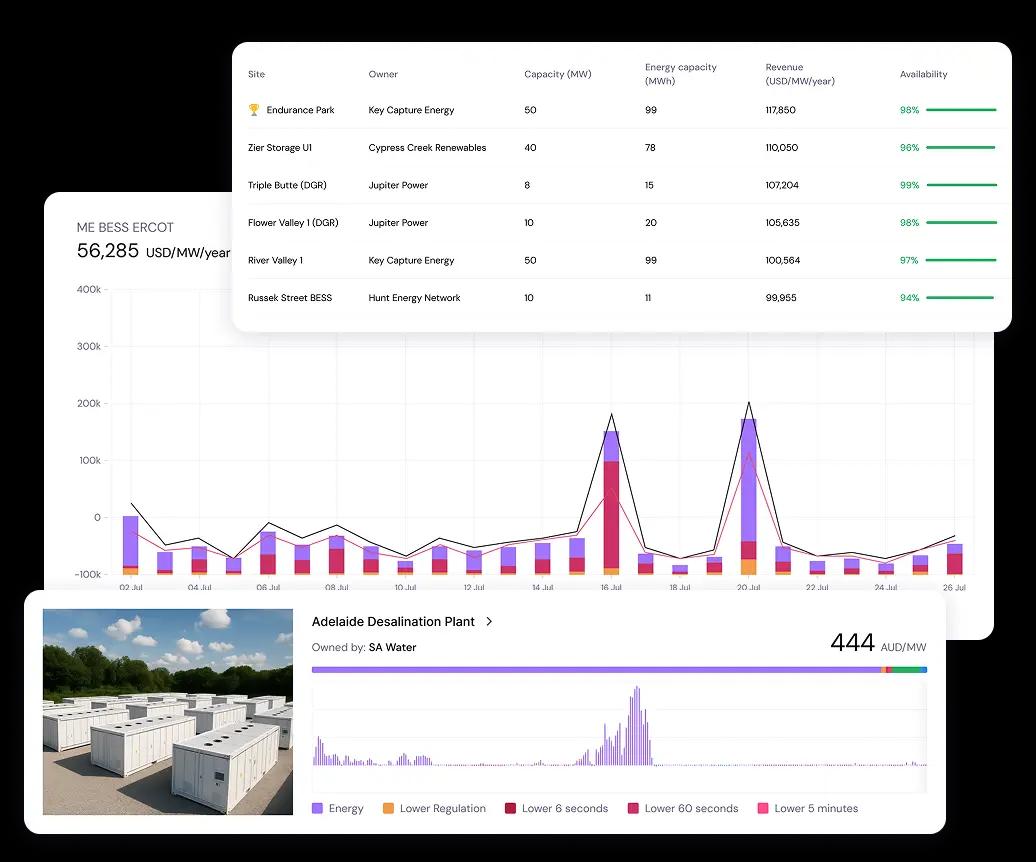The image size is (1036, 862).
Task: Click the 98% availability bar for Endurance Park
Action: (960, 110)
